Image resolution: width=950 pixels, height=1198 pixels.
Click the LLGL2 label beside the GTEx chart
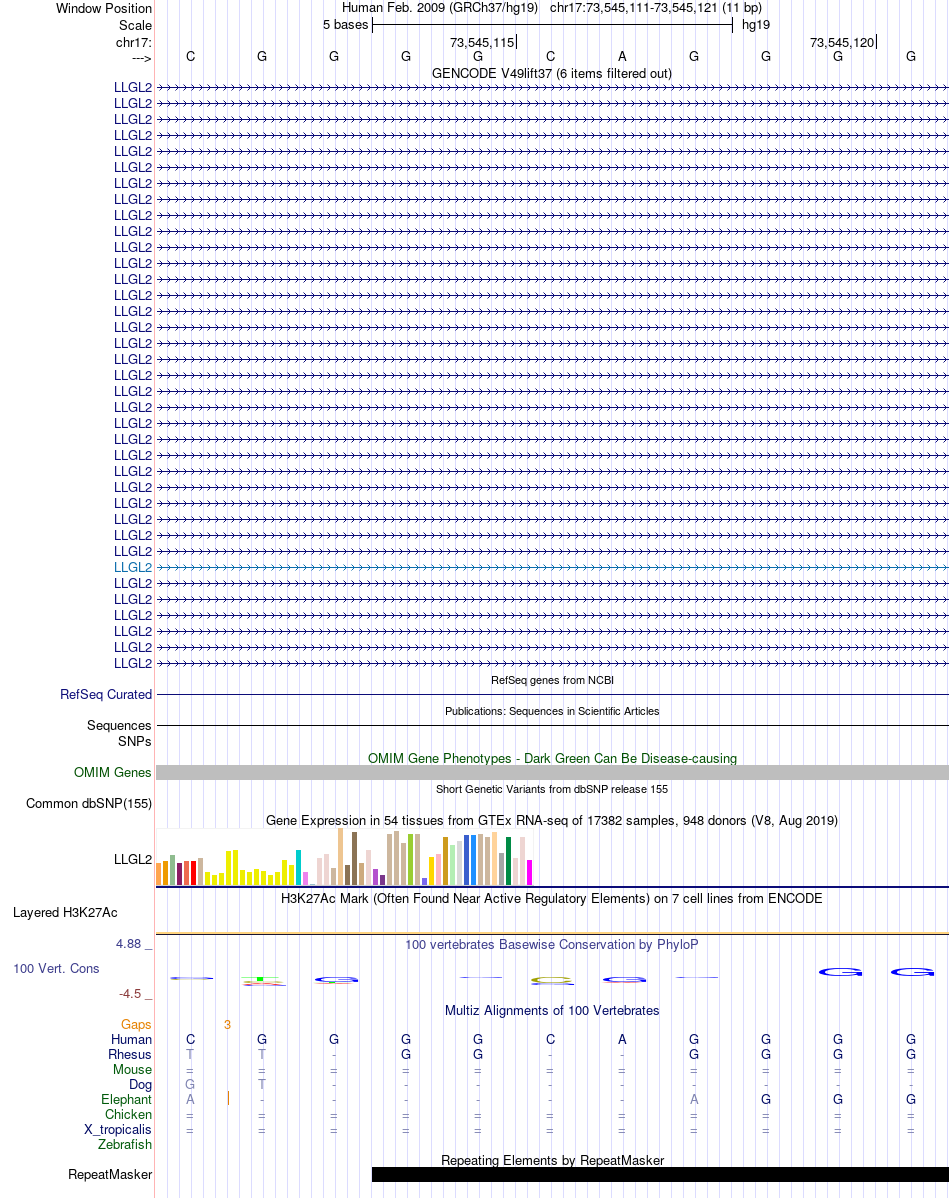pos(133,860)
